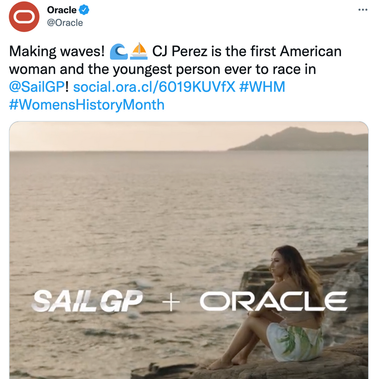Click the #WomensHistoryMonth hashtag
This screenshot has height=379, width=379.
click(x=87, y=105)
